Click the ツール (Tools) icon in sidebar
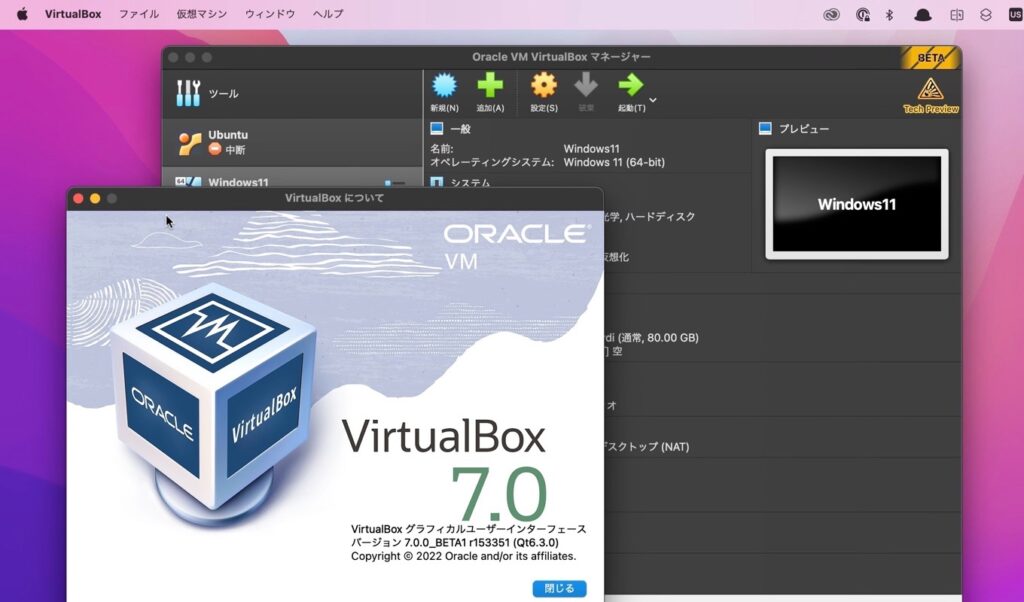 pyautogui.click(x=189, y=92)
